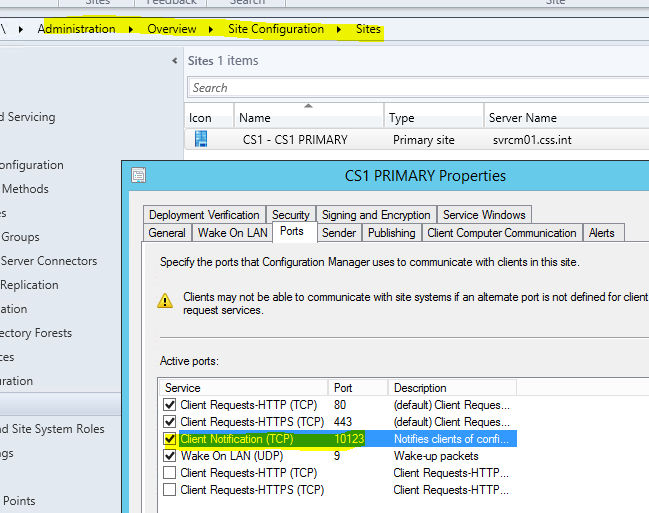
Task: Open the Deployment Verification tab
Action: pos(204,214)
